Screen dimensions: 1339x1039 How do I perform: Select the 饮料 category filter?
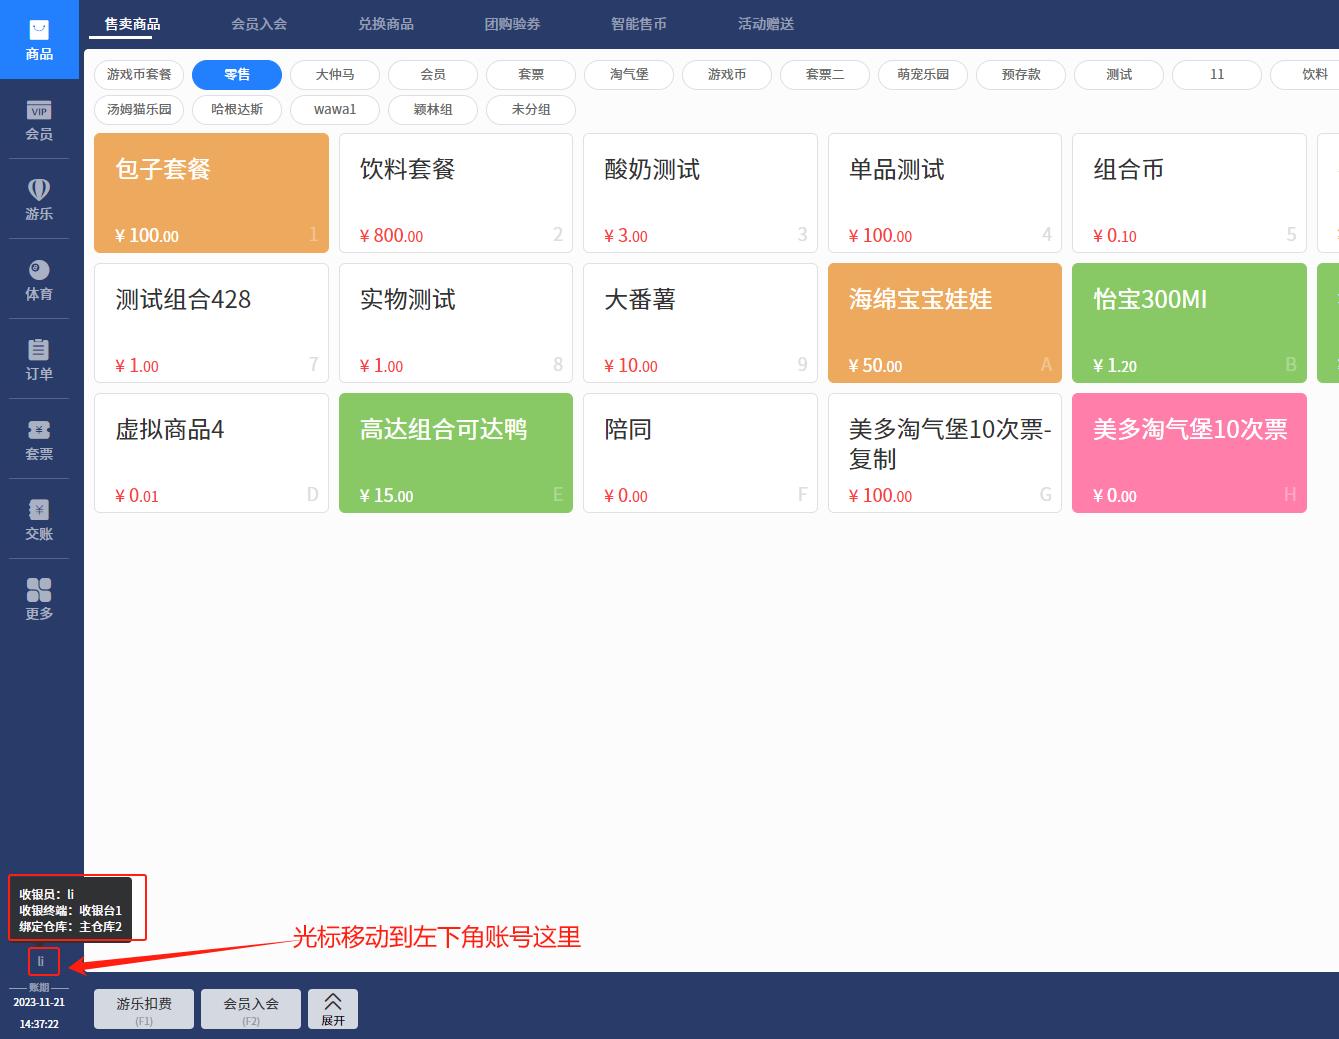[x=1306, y=75]
